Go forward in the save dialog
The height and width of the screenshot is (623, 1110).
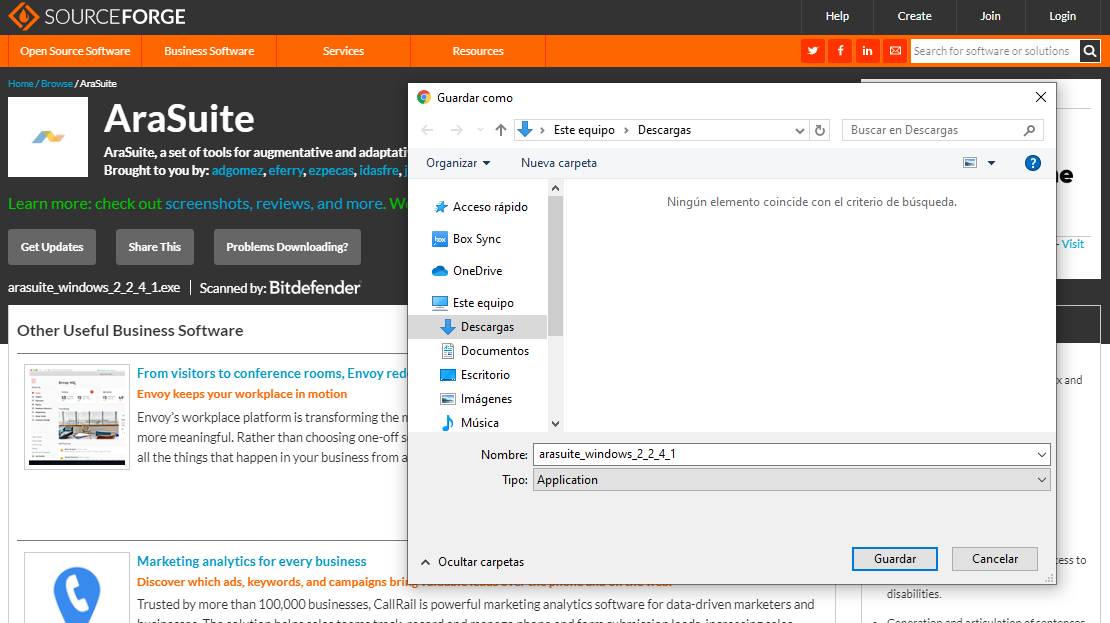457,130
